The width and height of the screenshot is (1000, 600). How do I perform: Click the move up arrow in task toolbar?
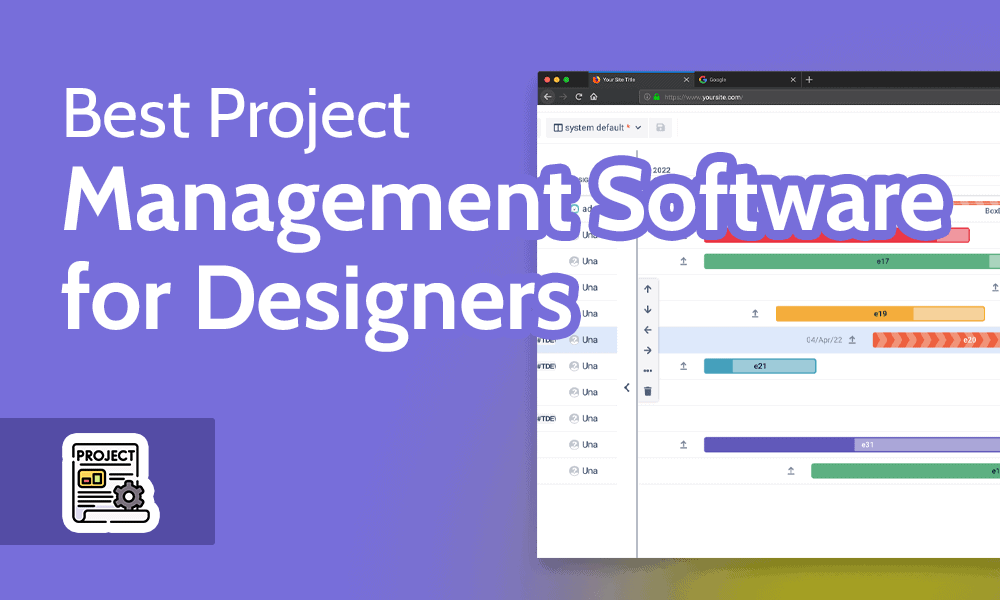tap(648, 289)
